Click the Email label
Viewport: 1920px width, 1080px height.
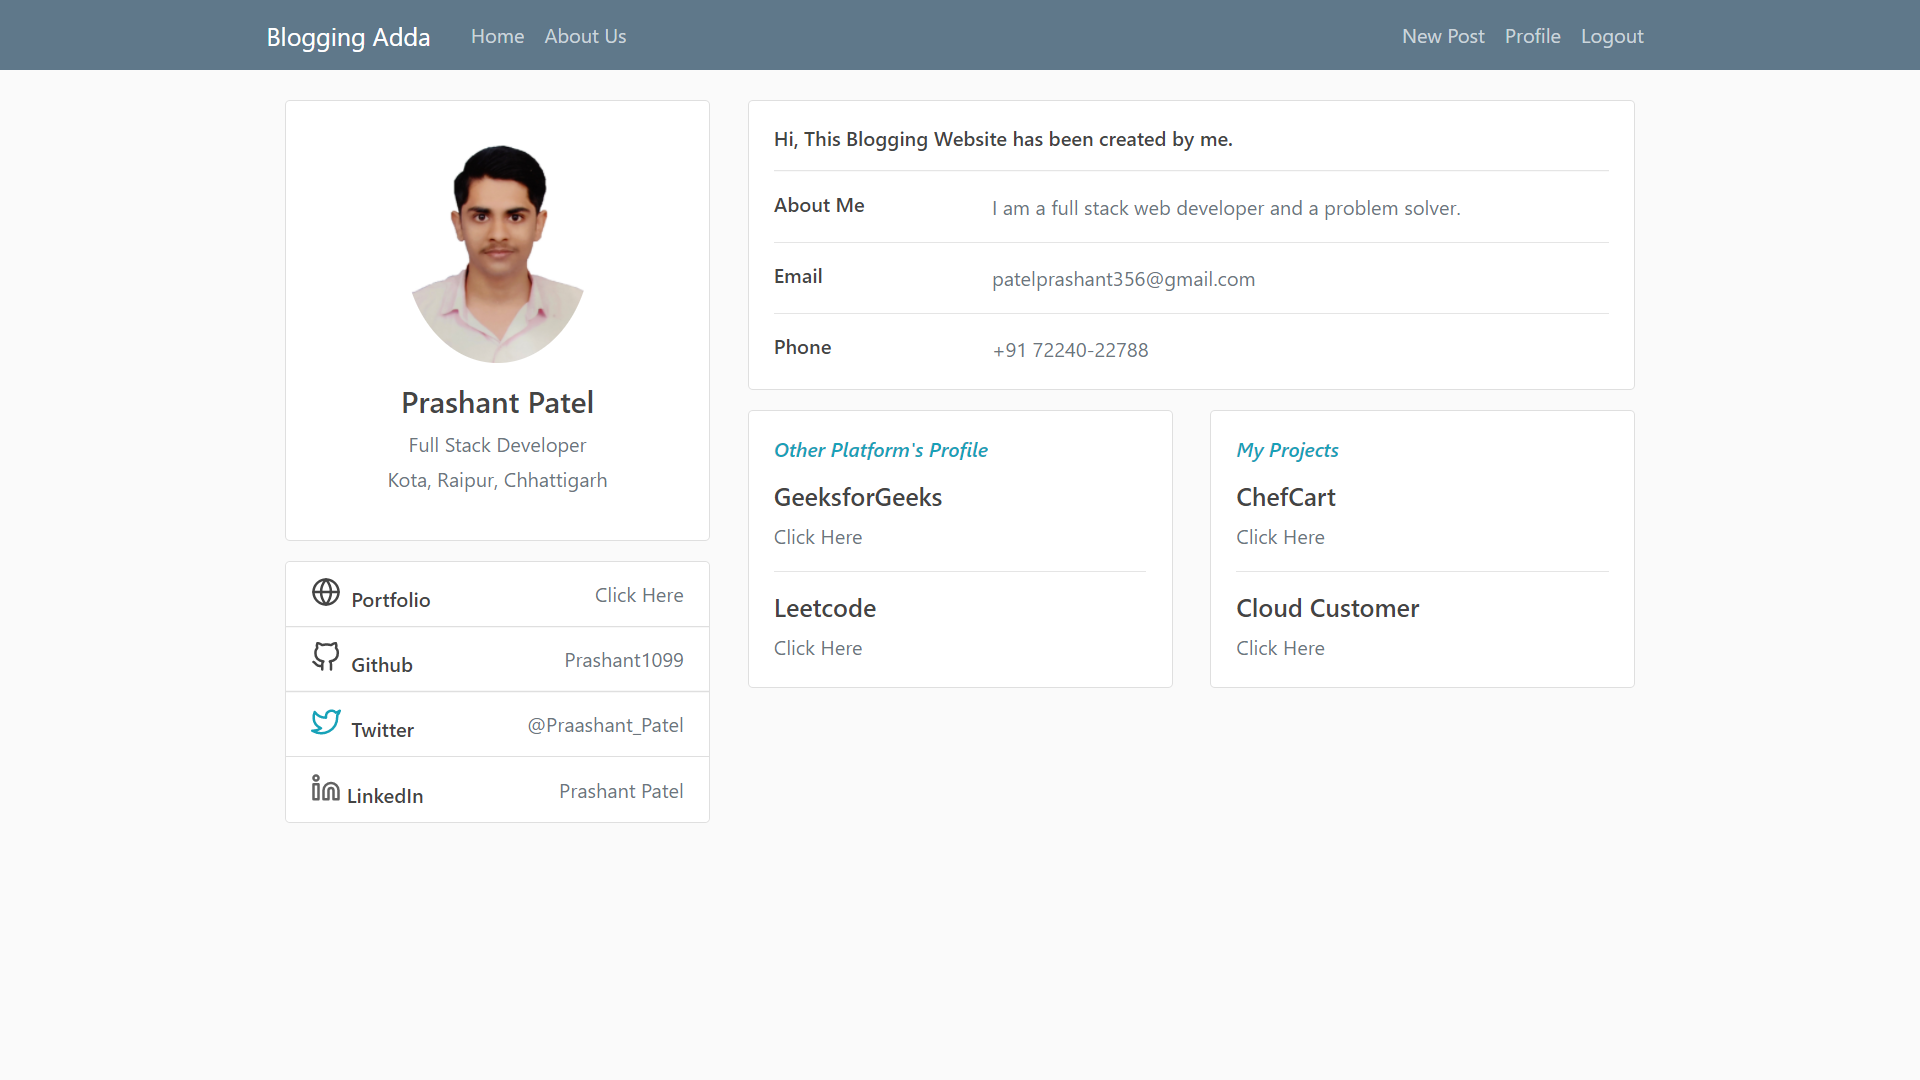click(x=798, y=276)
